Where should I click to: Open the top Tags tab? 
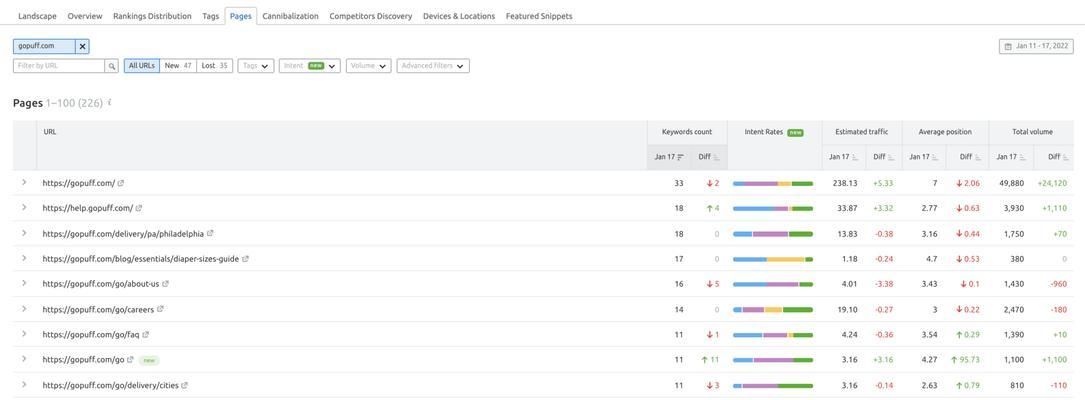(x=210, y=16)
